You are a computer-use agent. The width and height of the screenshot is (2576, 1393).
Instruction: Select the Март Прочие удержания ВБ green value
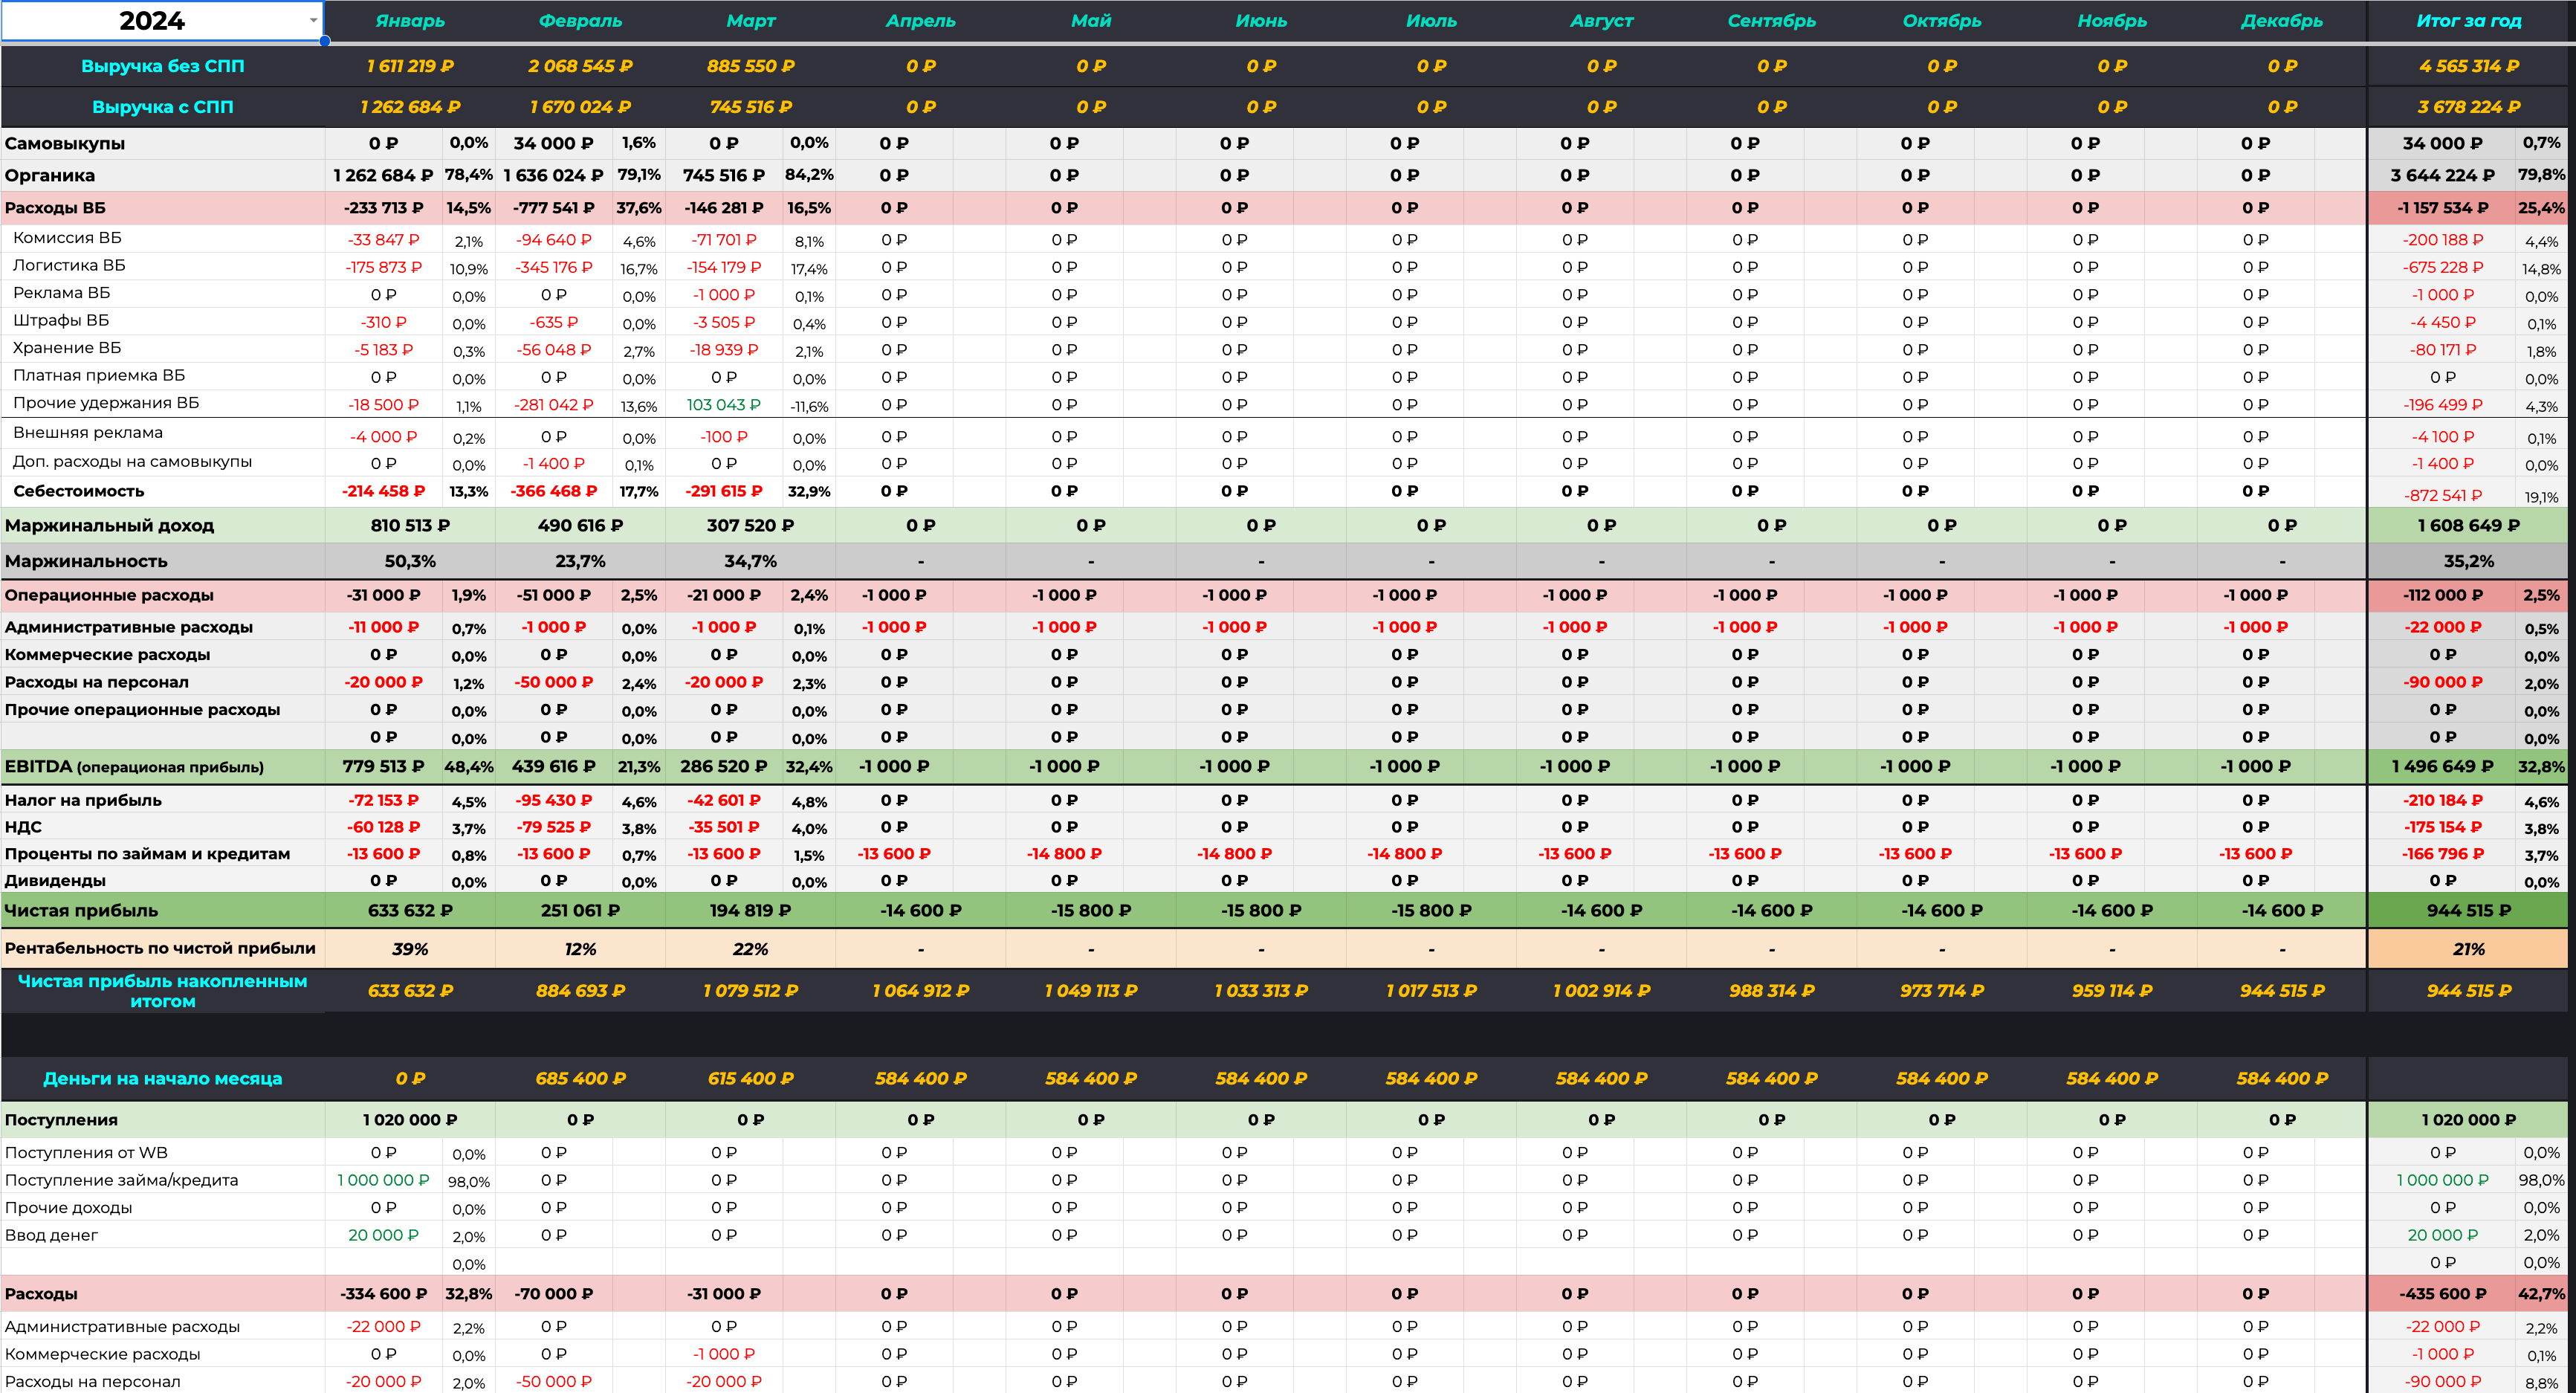point(723,405)
